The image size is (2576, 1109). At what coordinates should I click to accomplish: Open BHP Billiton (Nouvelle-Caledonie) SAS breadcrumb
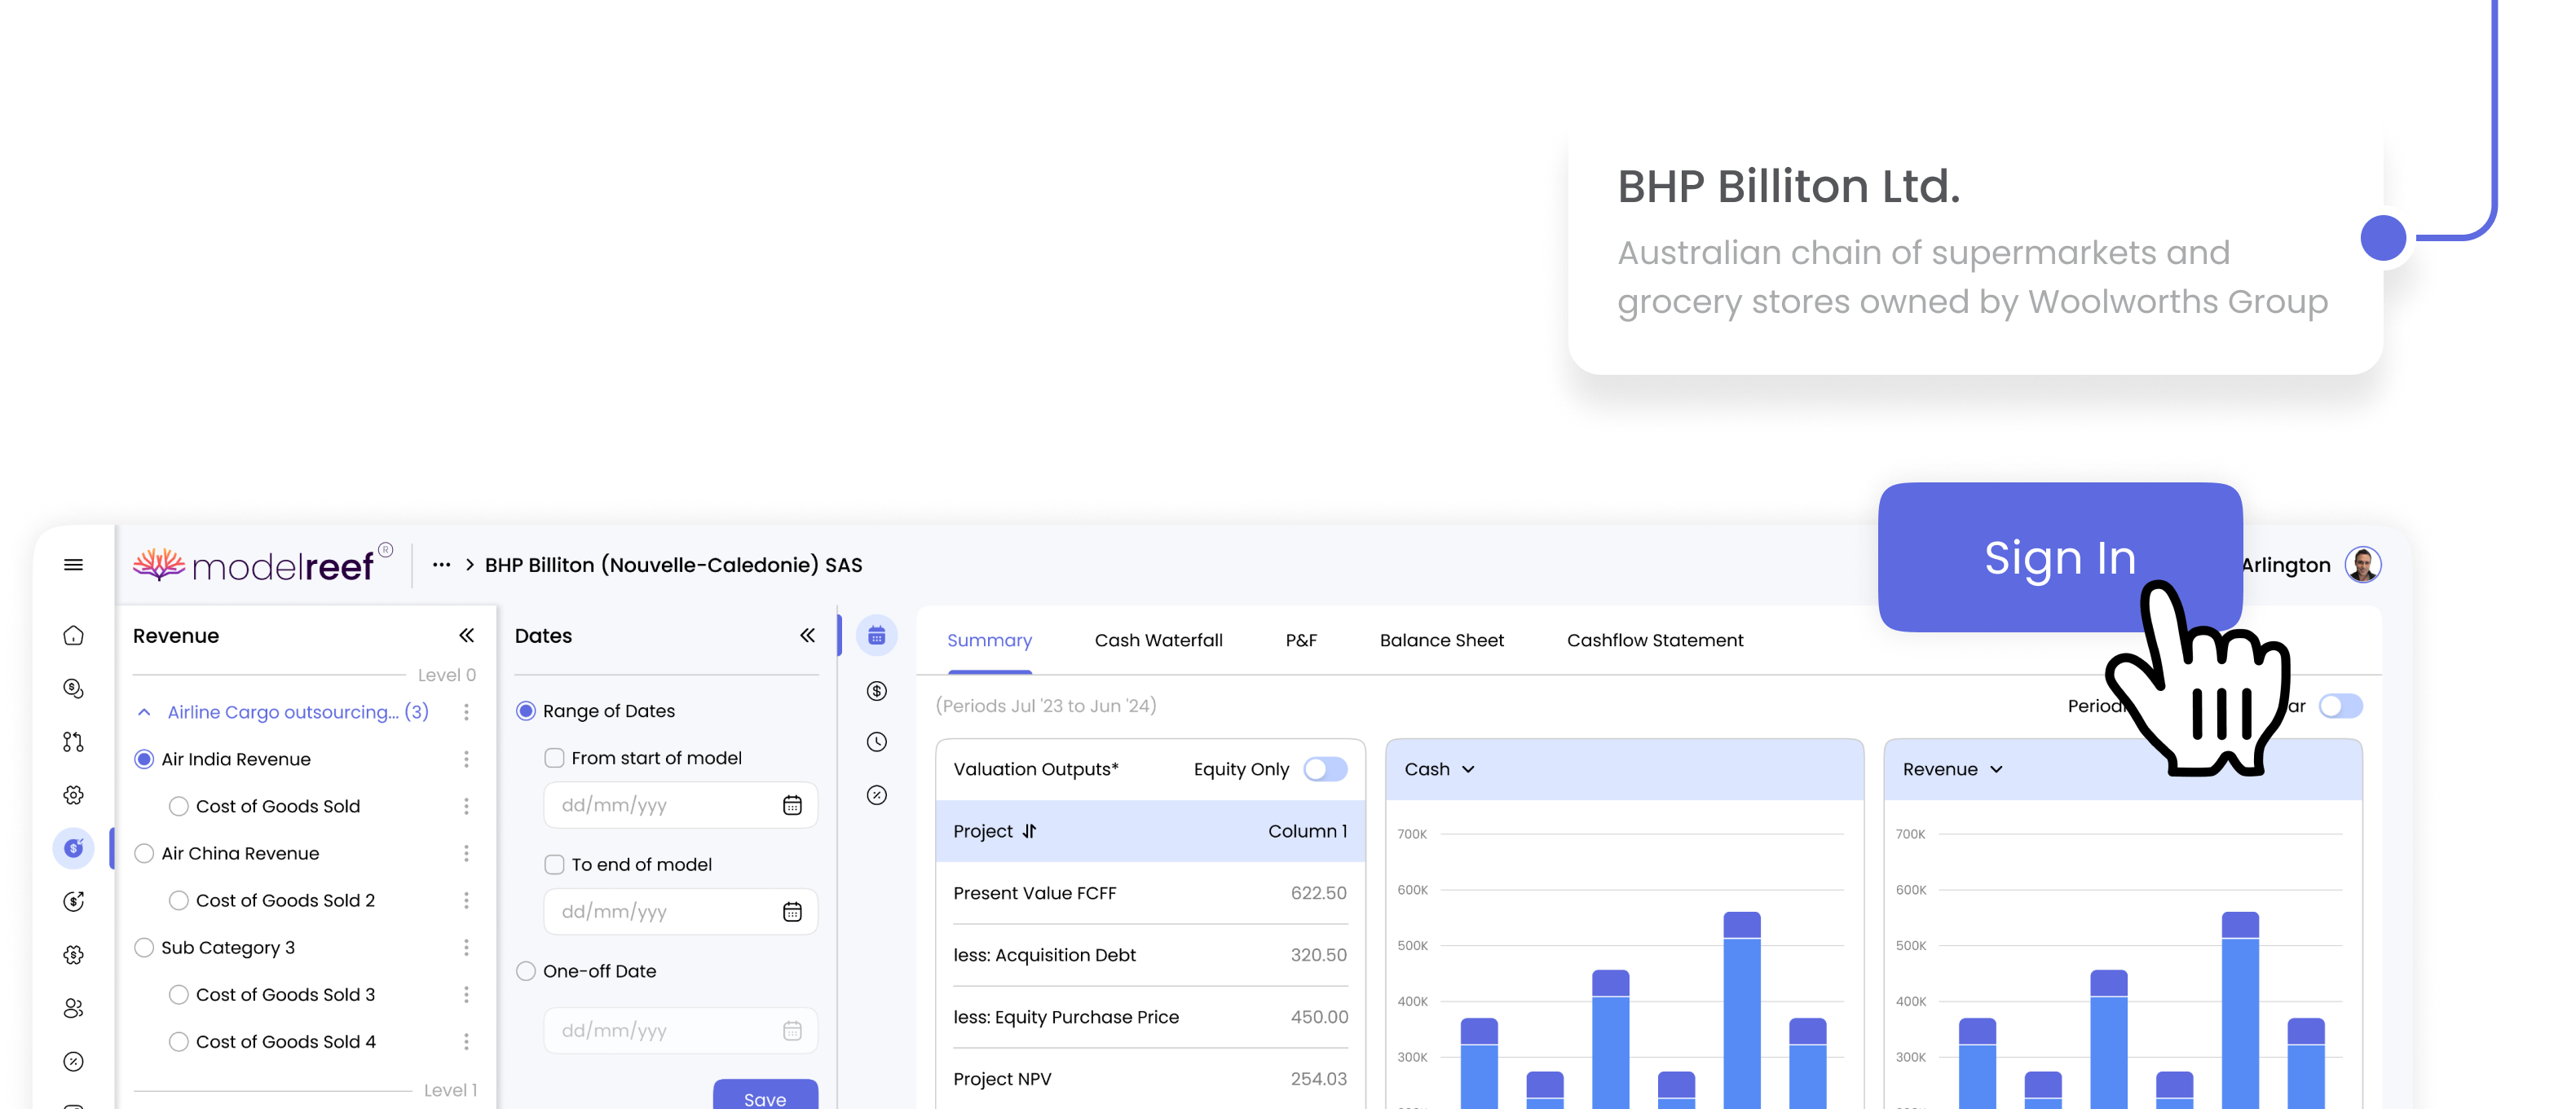(673, 565)
